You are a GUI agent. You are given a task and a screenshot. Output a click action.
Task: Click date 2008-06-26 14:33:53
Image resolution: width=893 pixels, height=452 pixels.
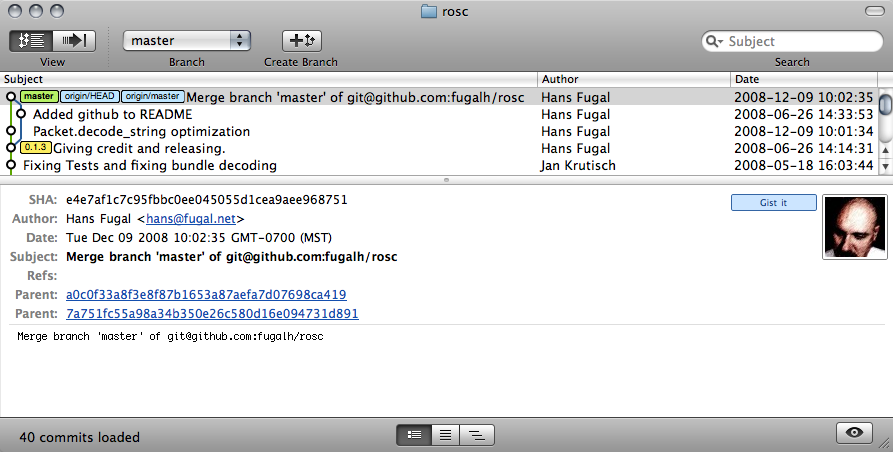pyautogui.click(x=803, y=114)
